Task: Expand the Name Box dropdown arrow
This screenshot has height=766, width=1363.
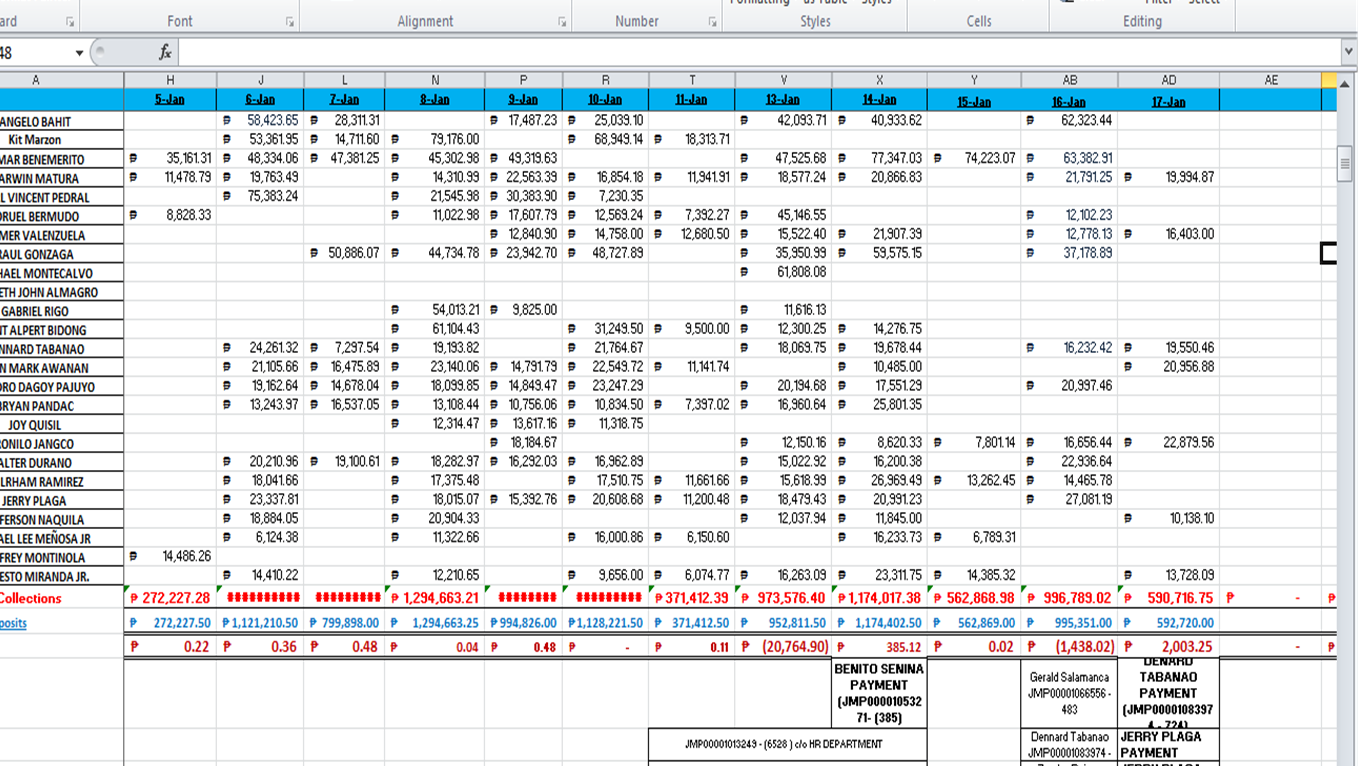Action: pyautogui.click(x=79, y=53)
